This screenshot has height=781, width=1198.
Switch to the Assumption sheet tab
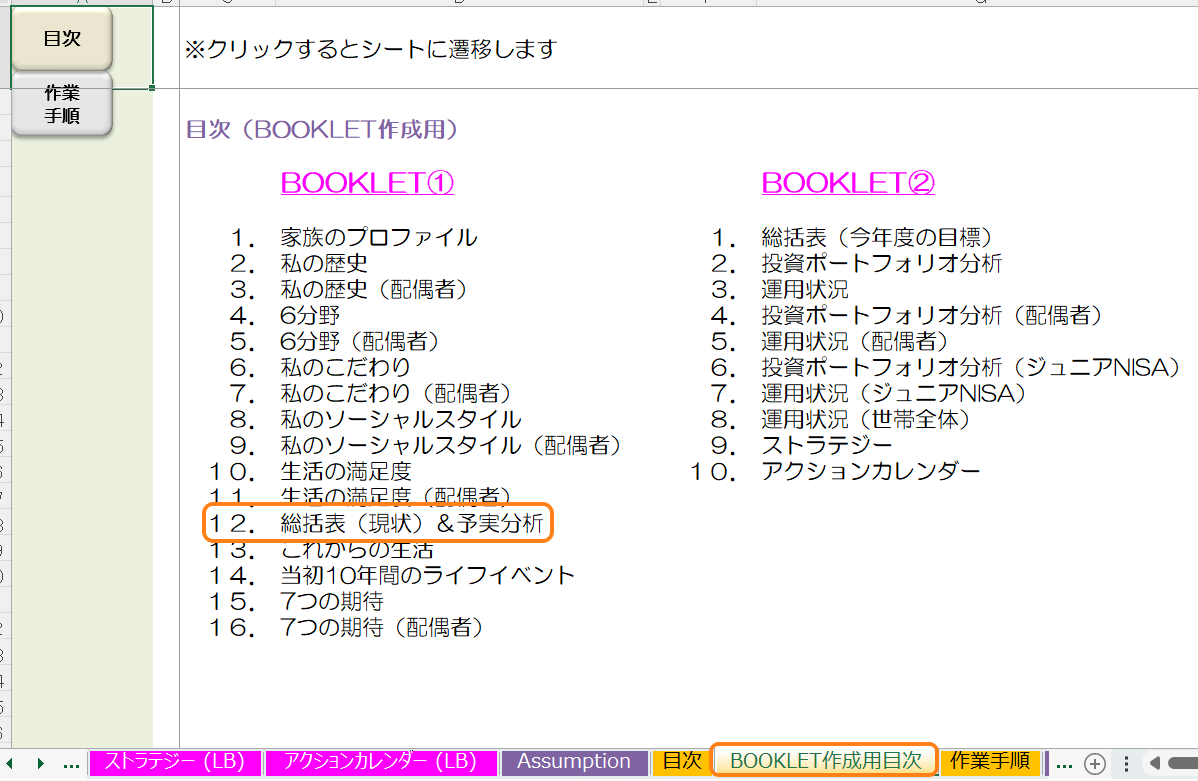[x=573, y=762]
